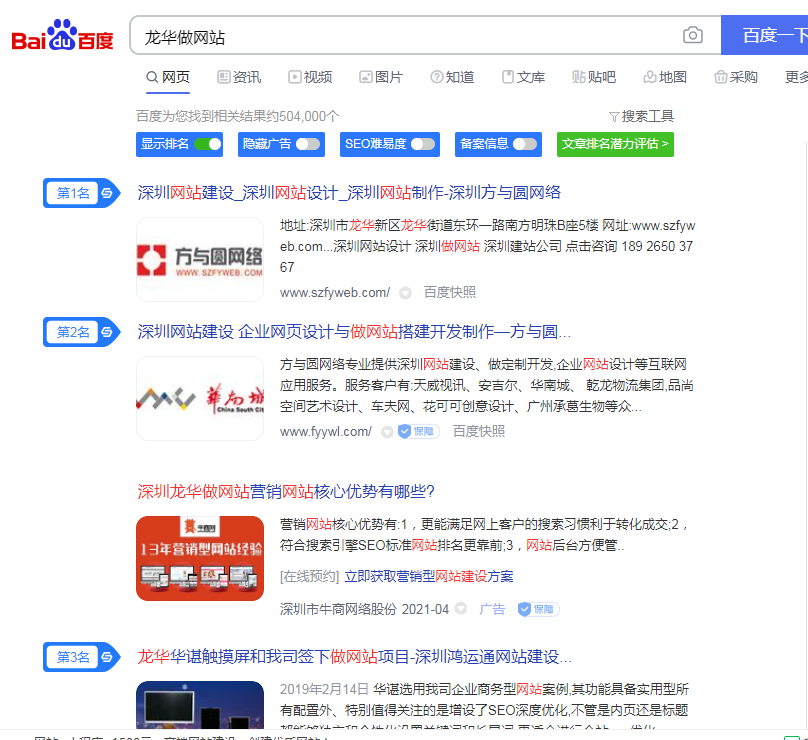Open ad 深圳龙华做网站营销网站核心优势有哪些

286,492
